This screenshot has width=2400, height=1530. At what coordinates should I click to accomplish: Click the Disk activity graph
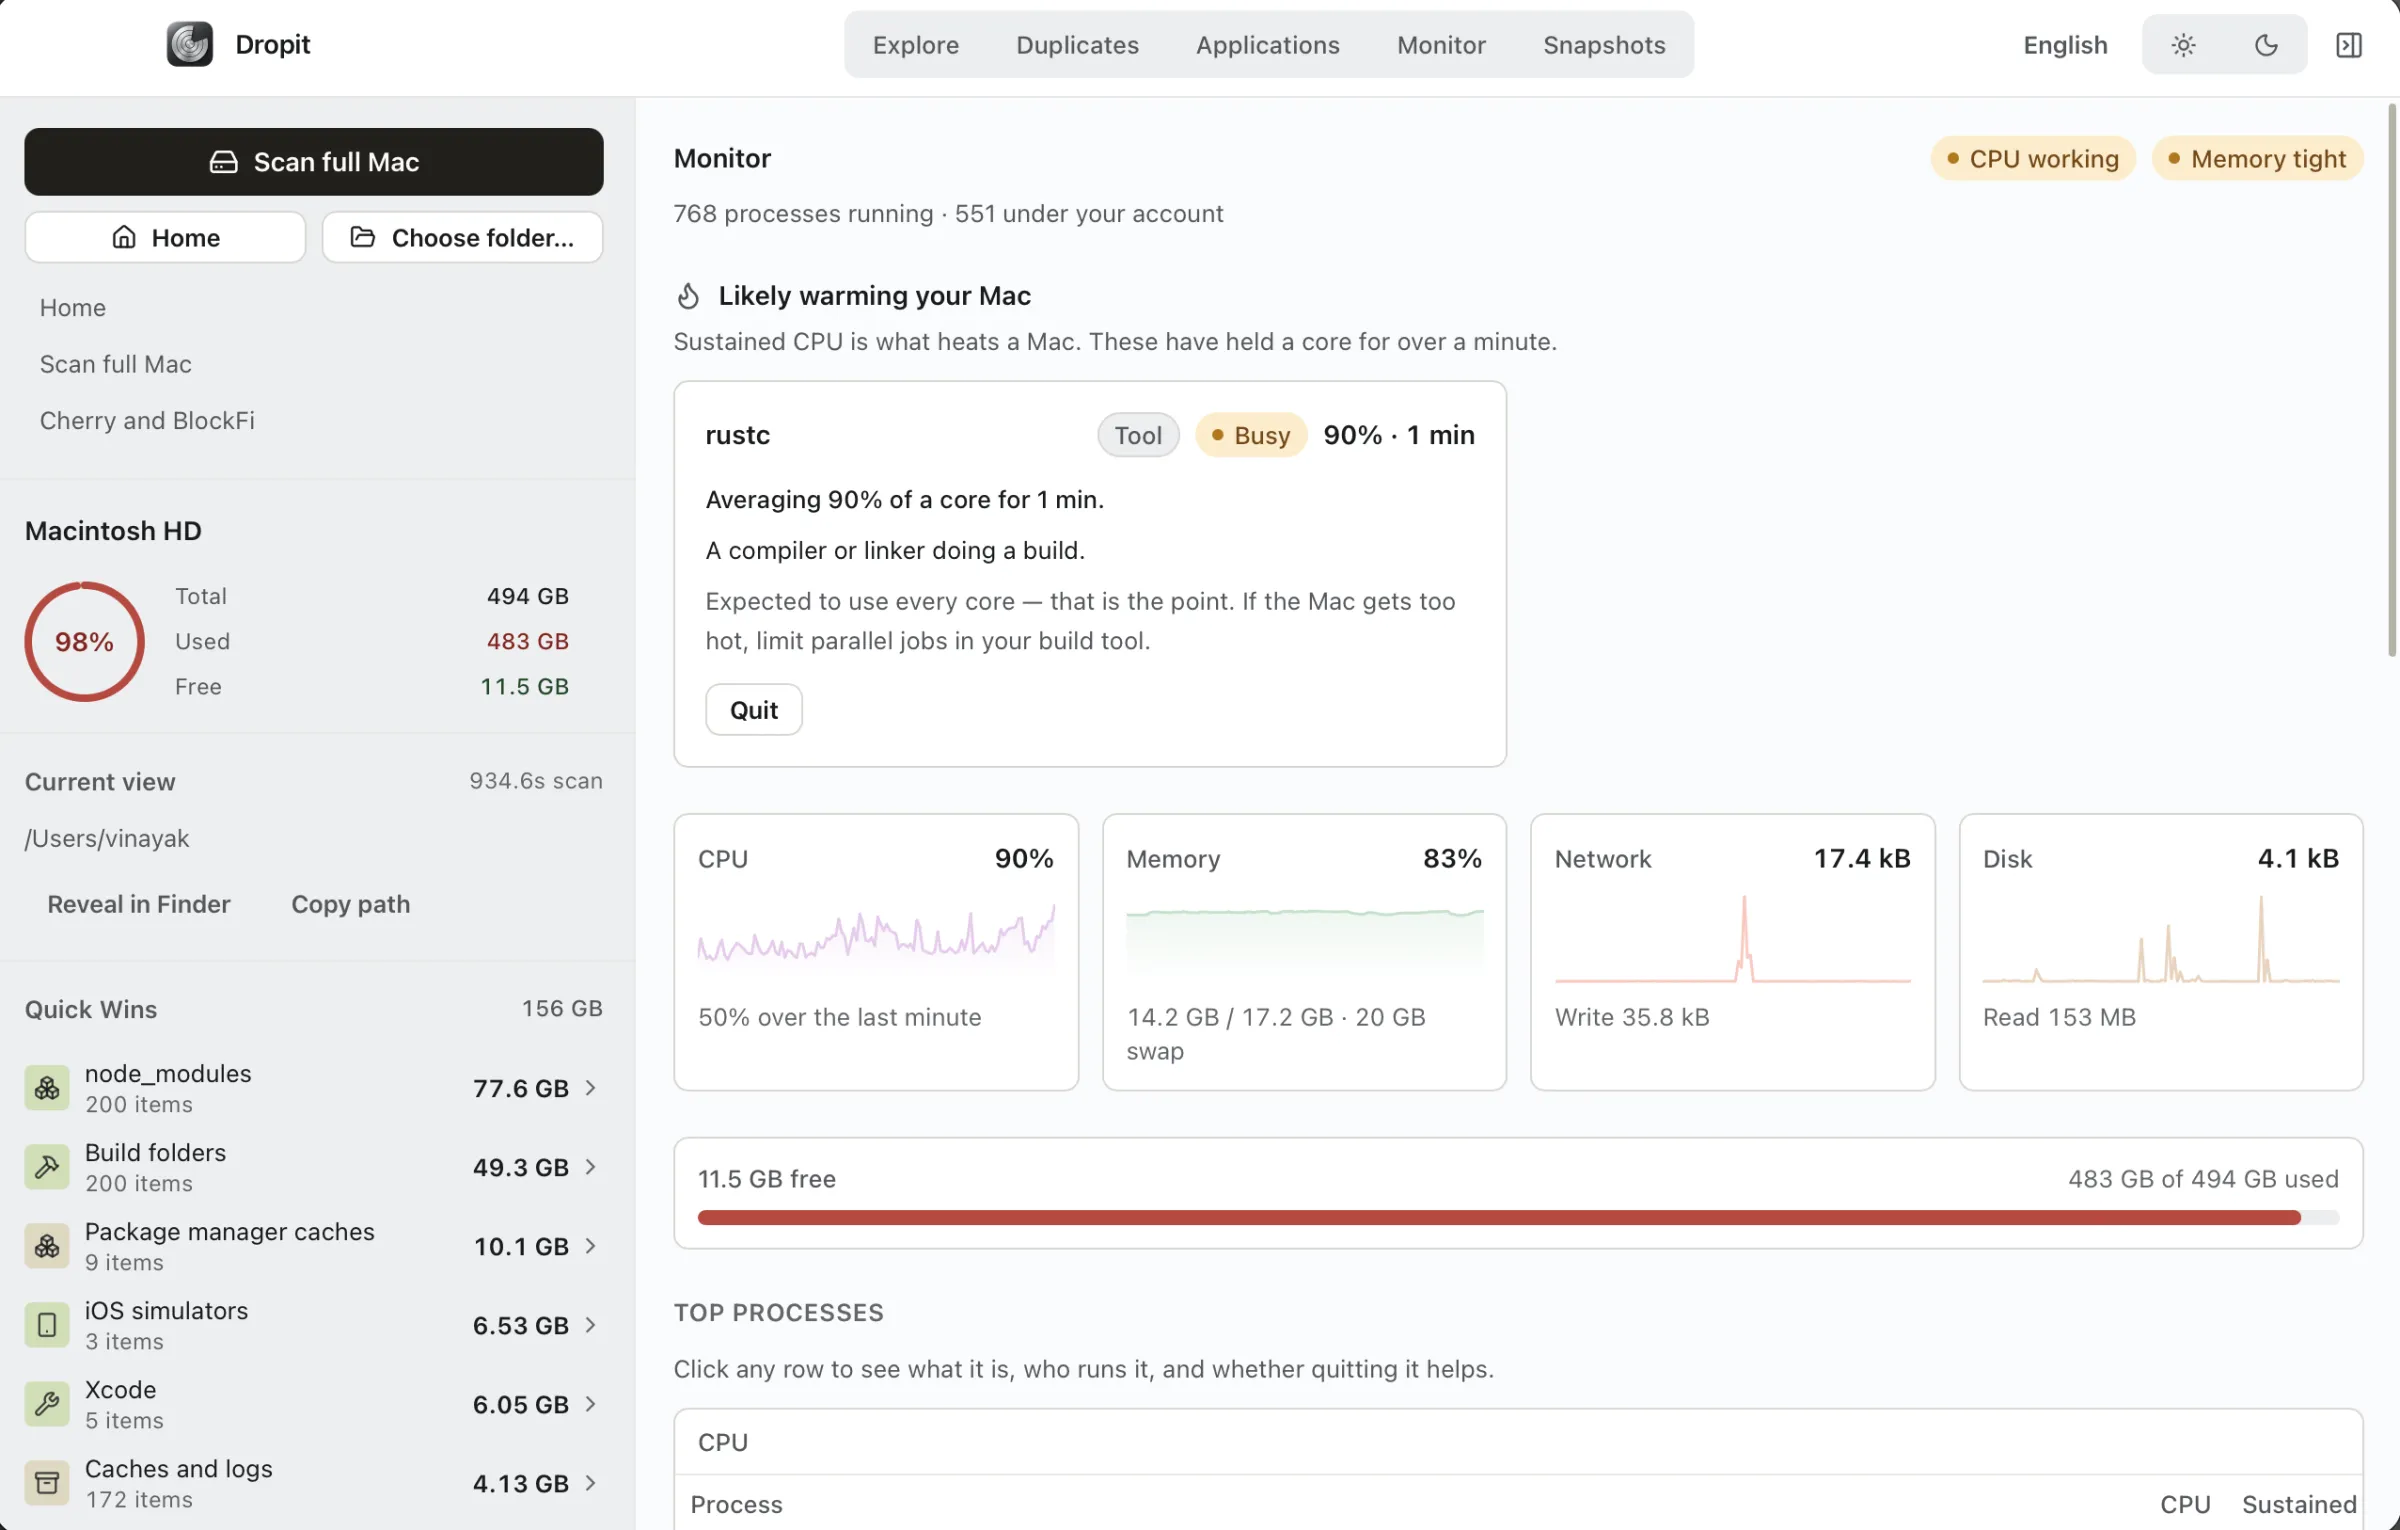point(2161,938)
